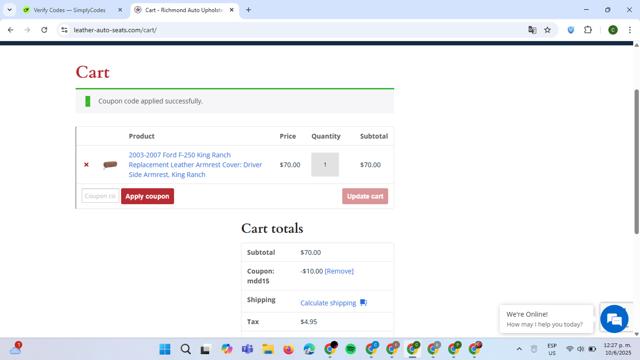The image size is (640, 360).
Task: Remove the mdd15 coupon
Action: click(339, 271)
